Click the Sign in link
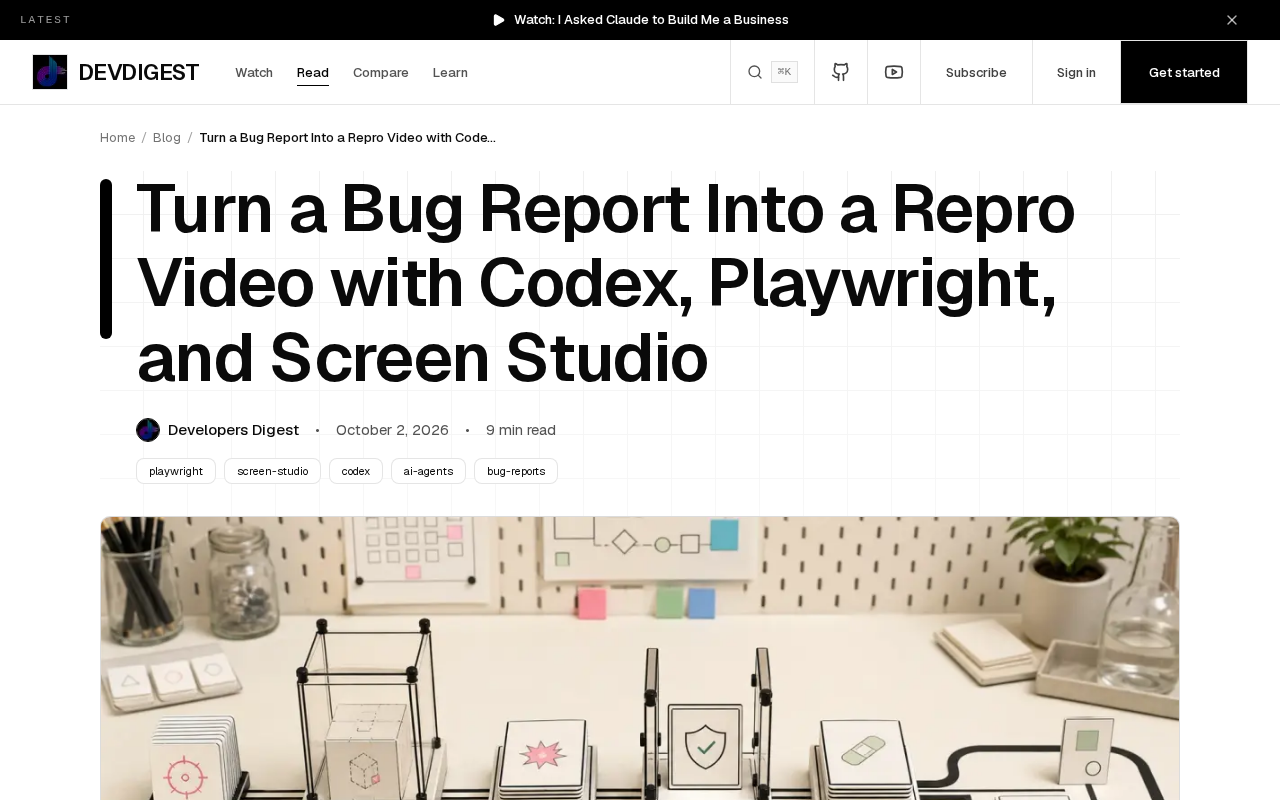 point(1076,72)
